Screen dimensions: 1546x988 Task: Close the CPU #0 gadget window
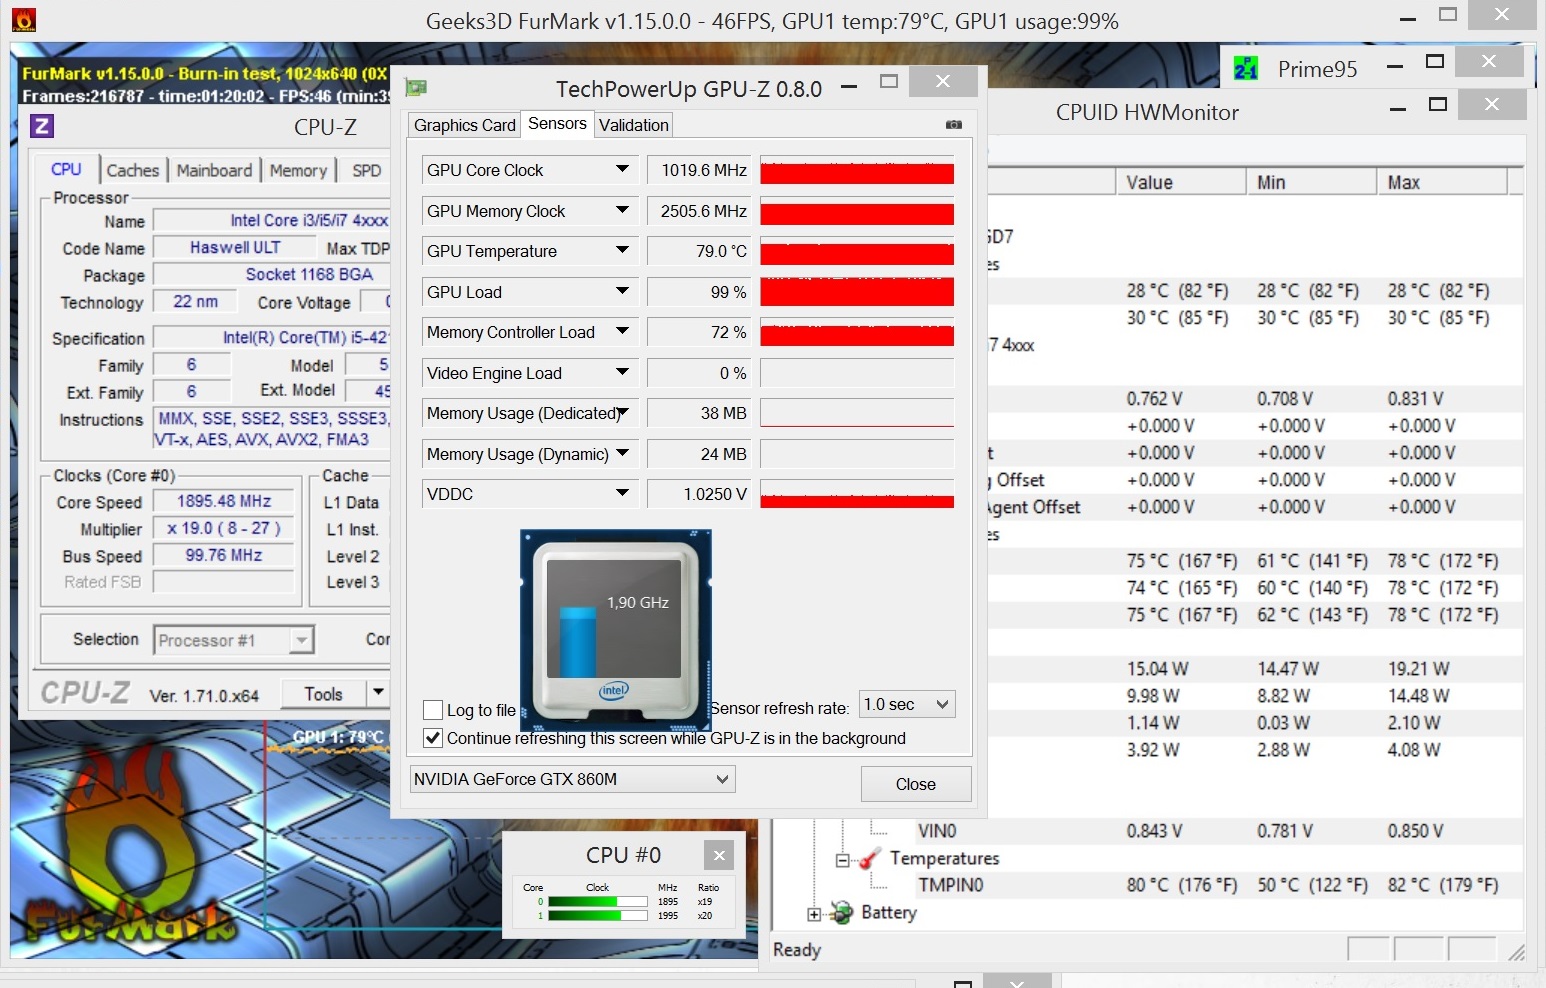pos(718,855)
